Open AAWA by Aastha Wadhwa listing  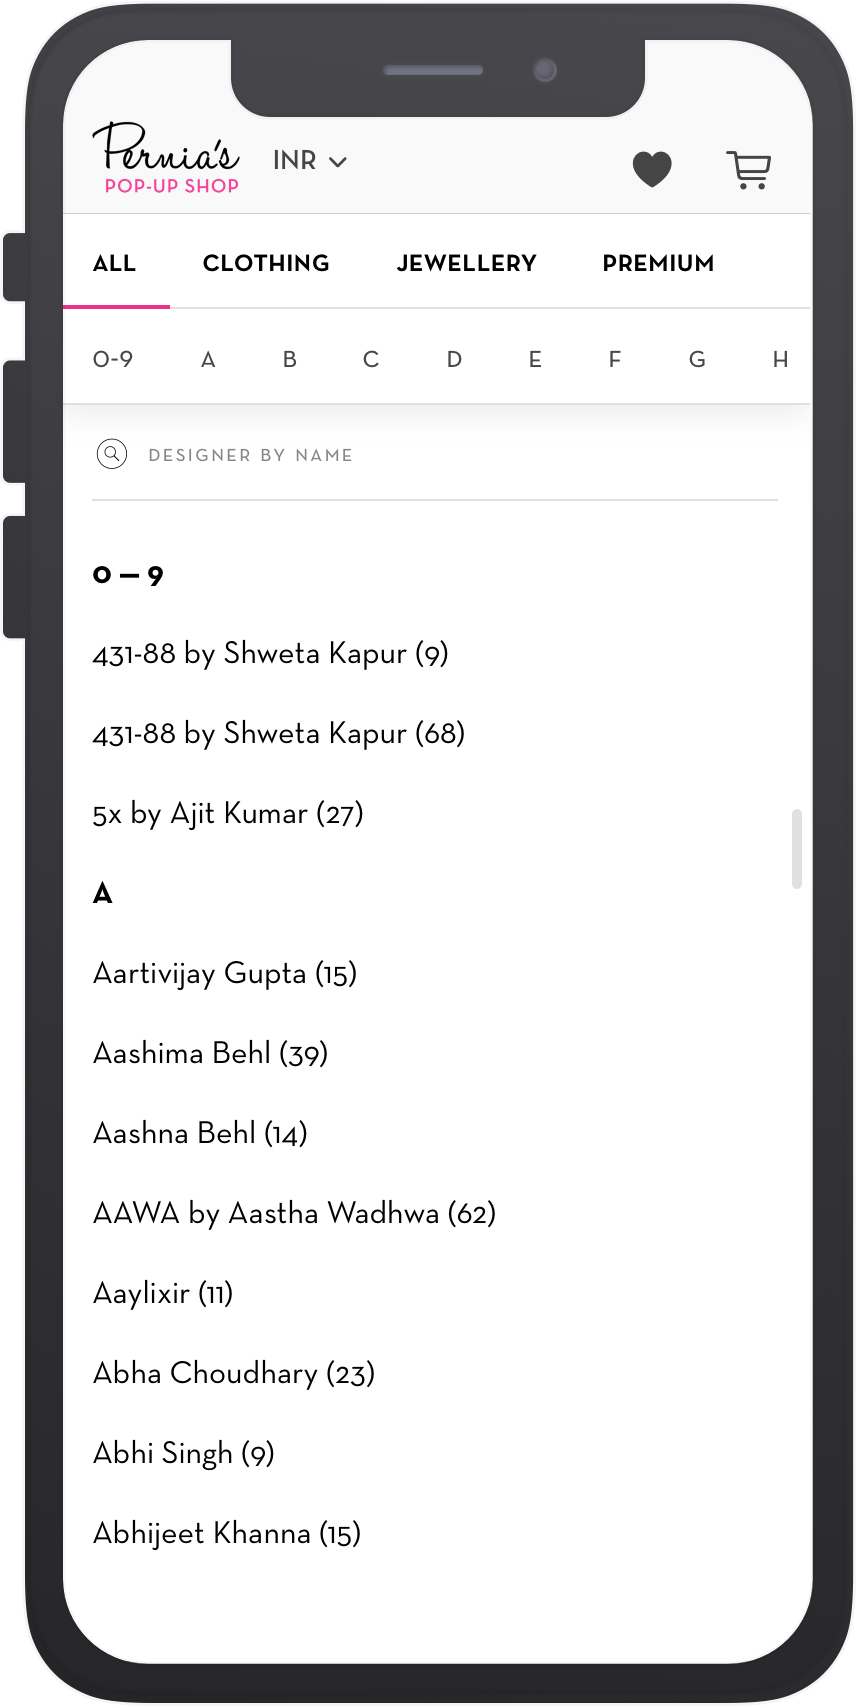(294, 1214)
